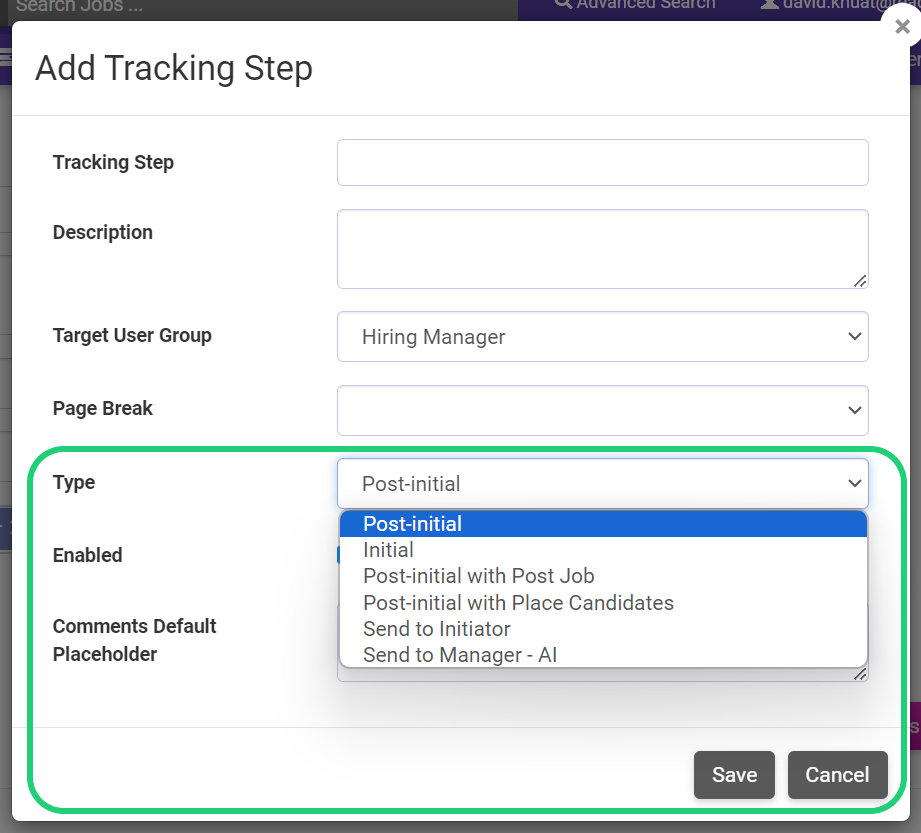Viewport: 921px width, 833px height.
Task: Cancel adding the tracking step
Action: point(837,775)
